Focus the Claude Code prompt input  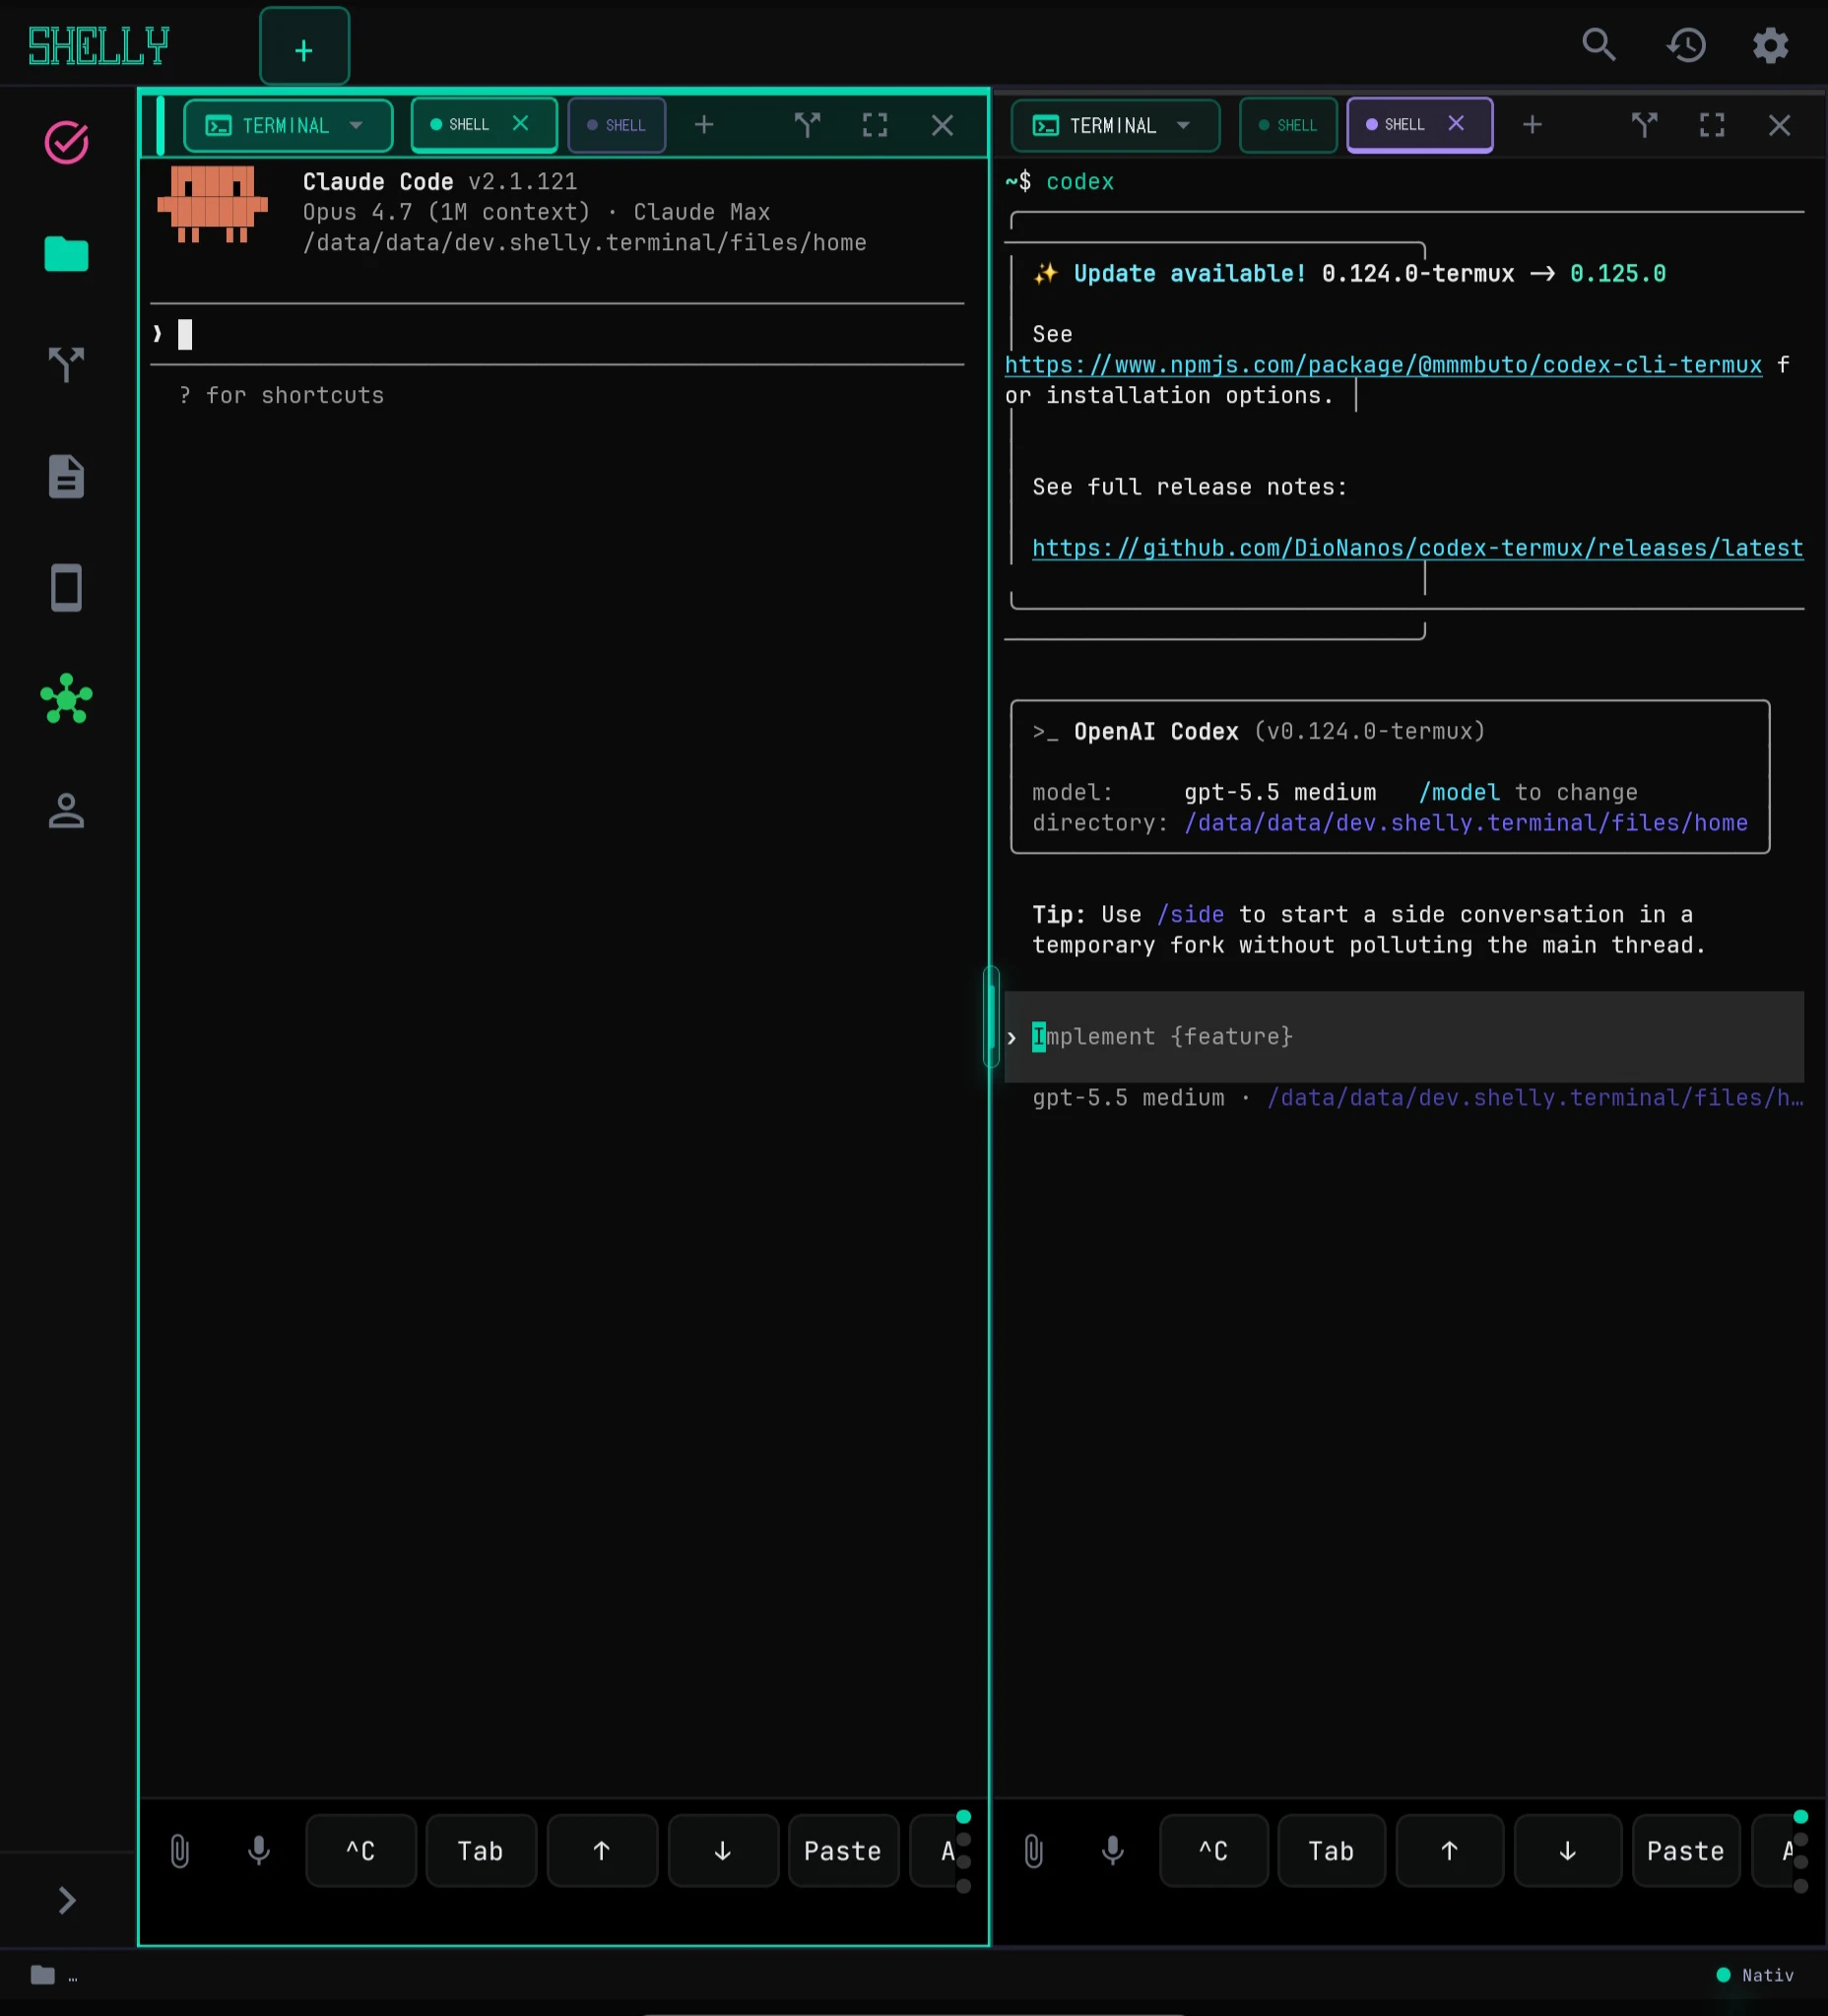pos(557,334)
